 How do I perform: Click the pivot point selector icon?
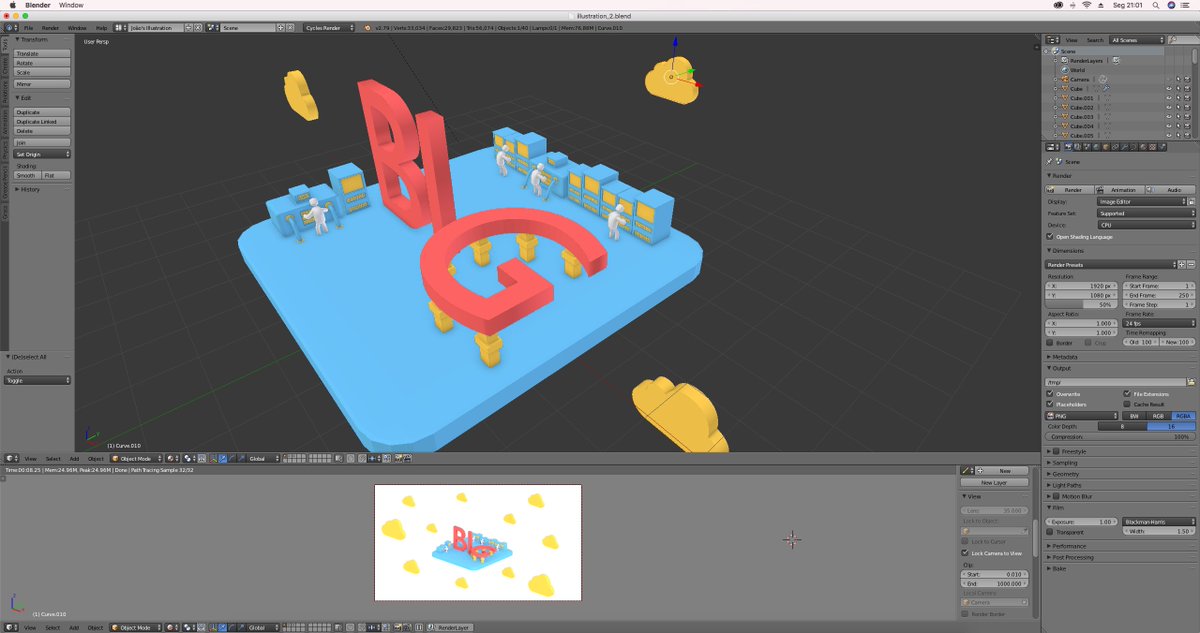189,458
